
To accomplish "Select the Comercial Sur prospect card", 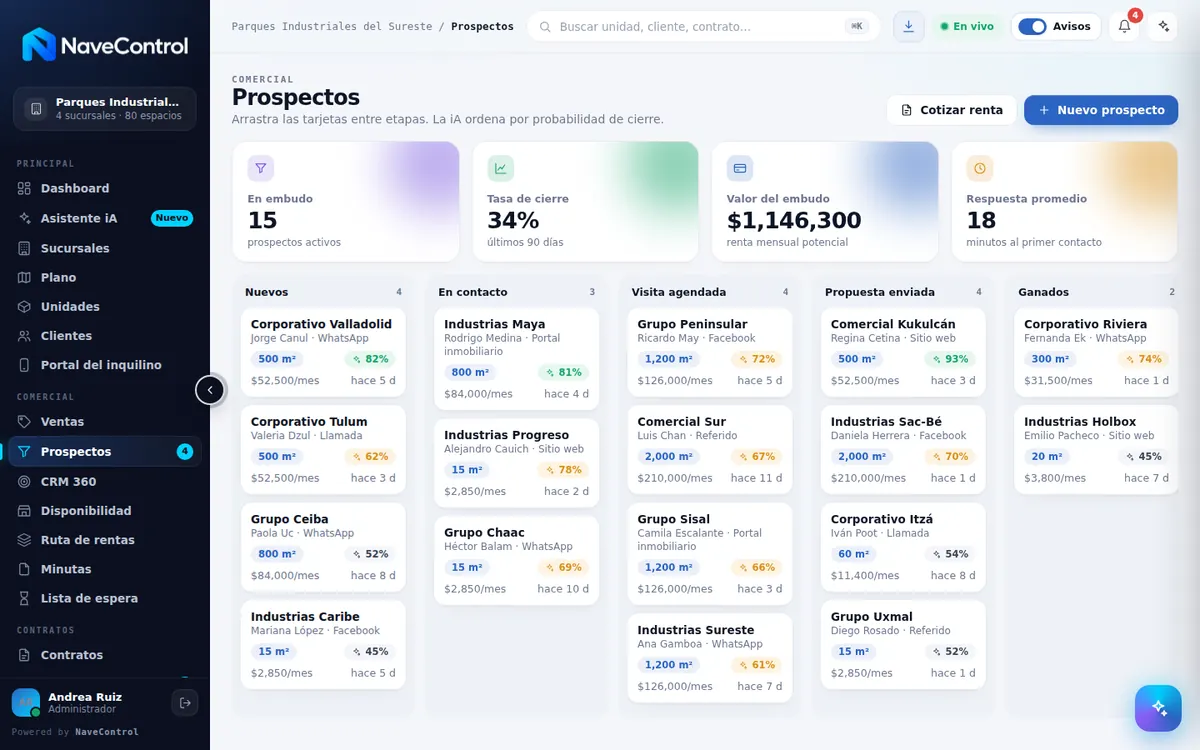I will click(x=710, y=450).
